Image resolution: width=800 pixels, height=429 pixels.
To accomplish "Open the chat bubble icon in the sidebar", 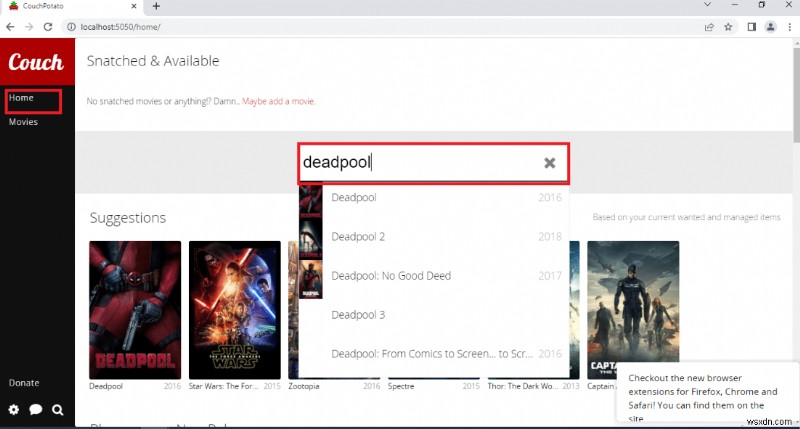I will pyautogui.click(x=36, y=410).
